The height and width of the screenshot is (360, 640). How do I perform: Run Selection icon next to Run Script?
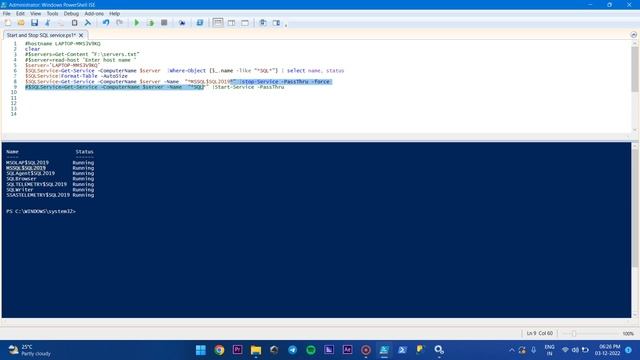coord(151,23)
